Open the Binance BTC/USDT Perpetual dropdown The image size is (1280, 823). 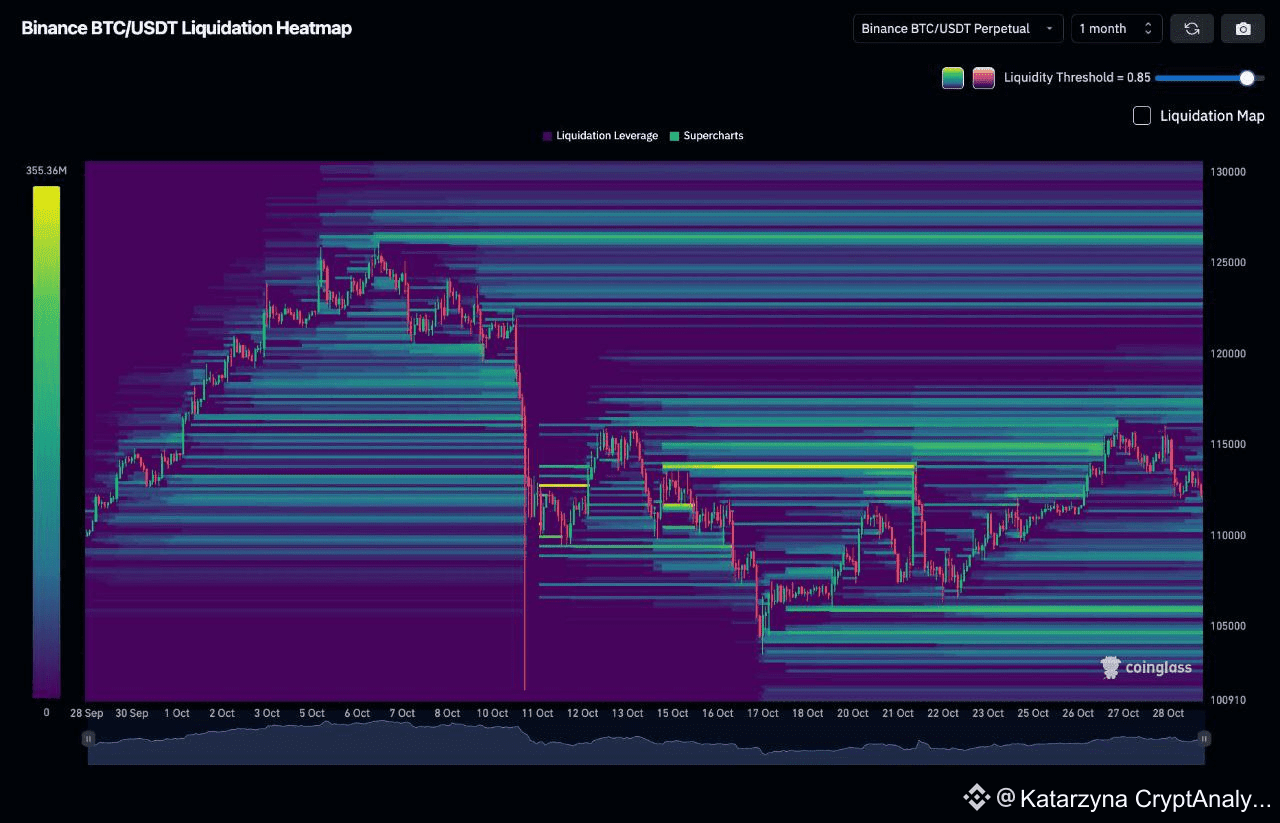point(958,29)
